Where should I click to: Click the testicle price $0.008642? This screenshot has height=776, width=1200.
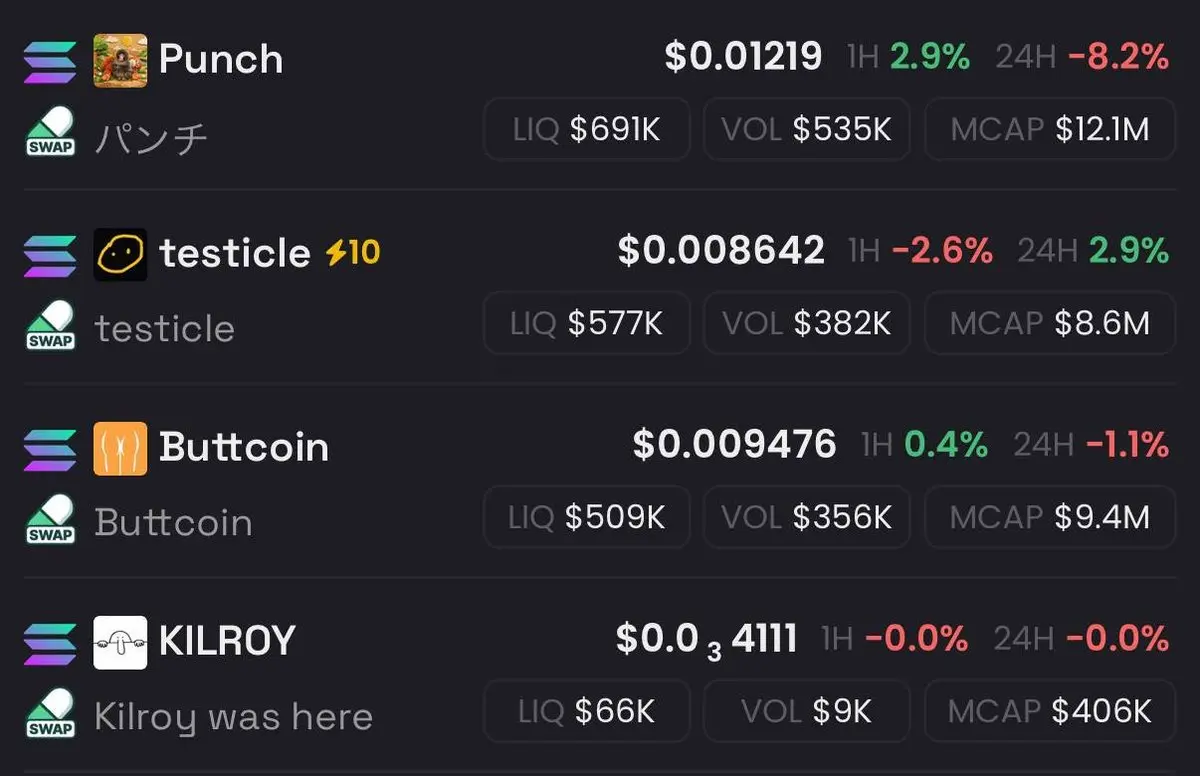tap(721, 251)
